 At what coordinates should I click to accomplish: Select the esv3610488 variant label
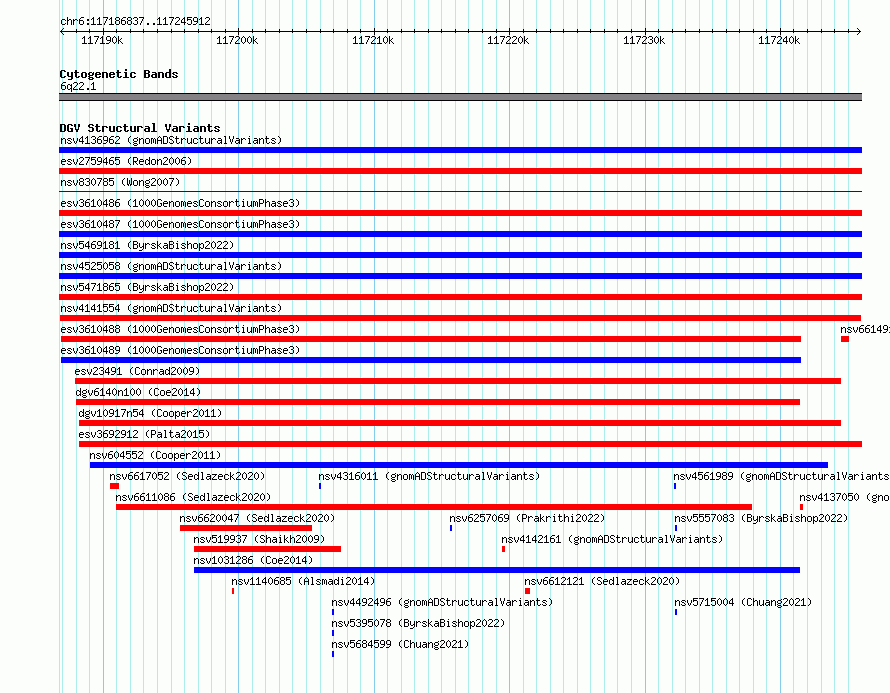tap(180, 329)
